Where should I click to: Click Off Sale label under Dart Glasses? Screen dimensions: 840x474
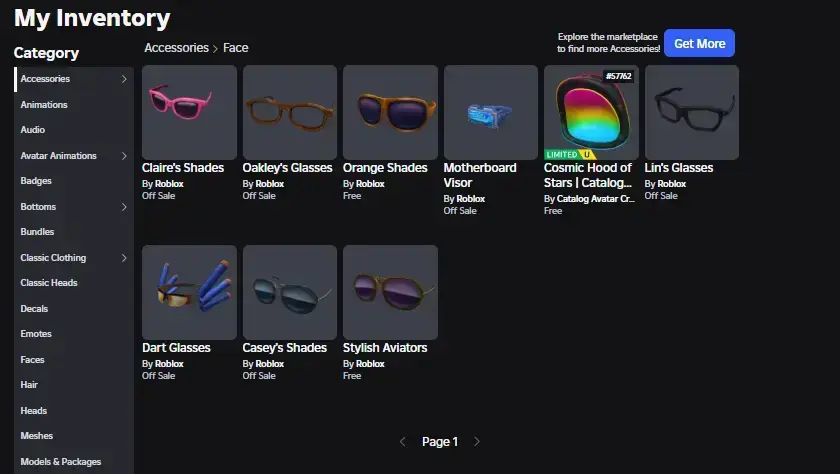click(159, 376)
